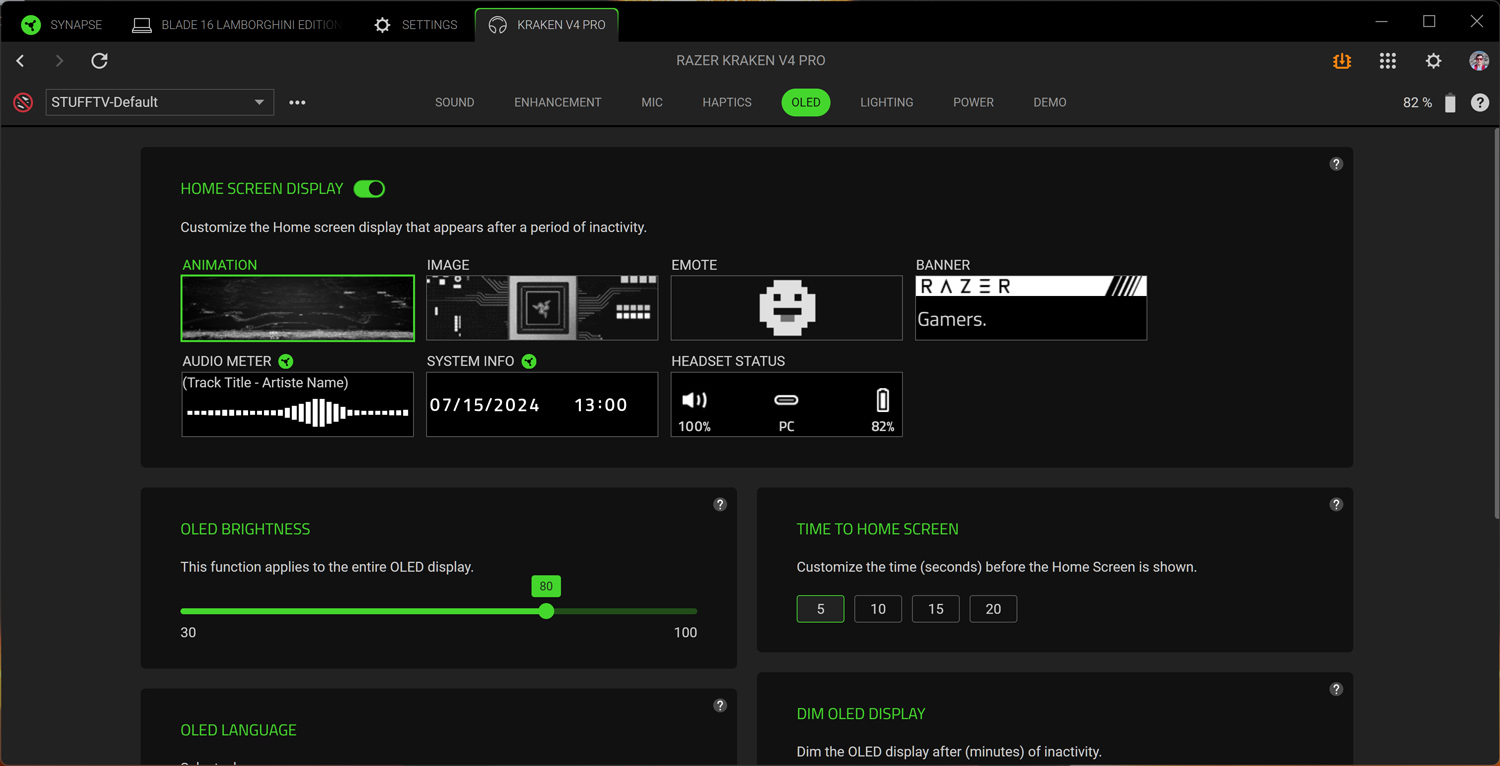The width and height of the screenshot is (1500, 766).
Task: Click the Kraken V4 Pro headset icon
Action: tap(497, 25)
